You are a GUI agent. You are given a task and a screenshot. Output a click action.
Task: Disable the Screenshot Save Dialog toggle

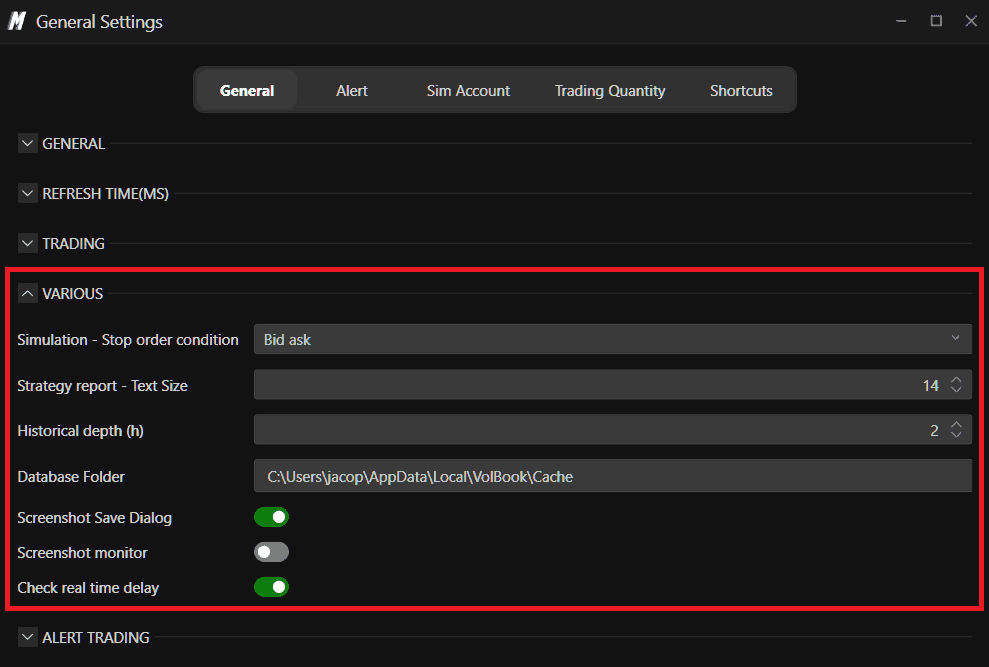271,517
